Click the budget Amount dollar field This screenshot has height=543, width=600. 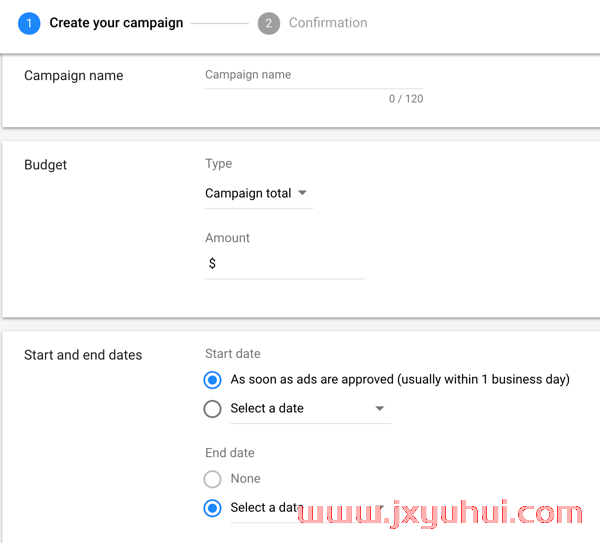[285, 264]
